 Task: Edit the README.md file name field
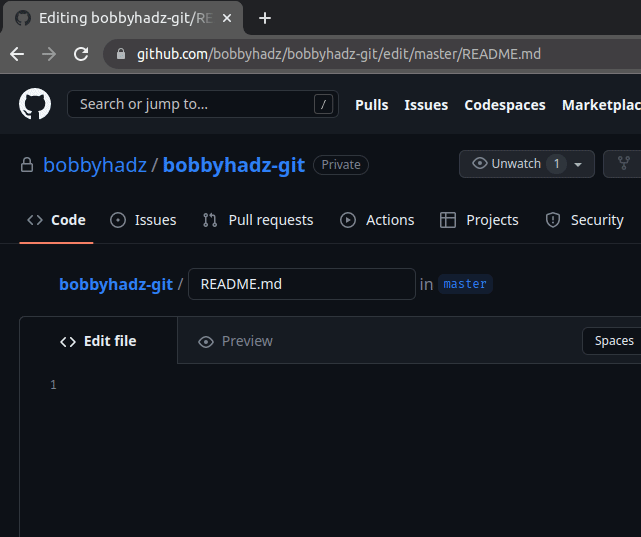(x=302, y=284)
